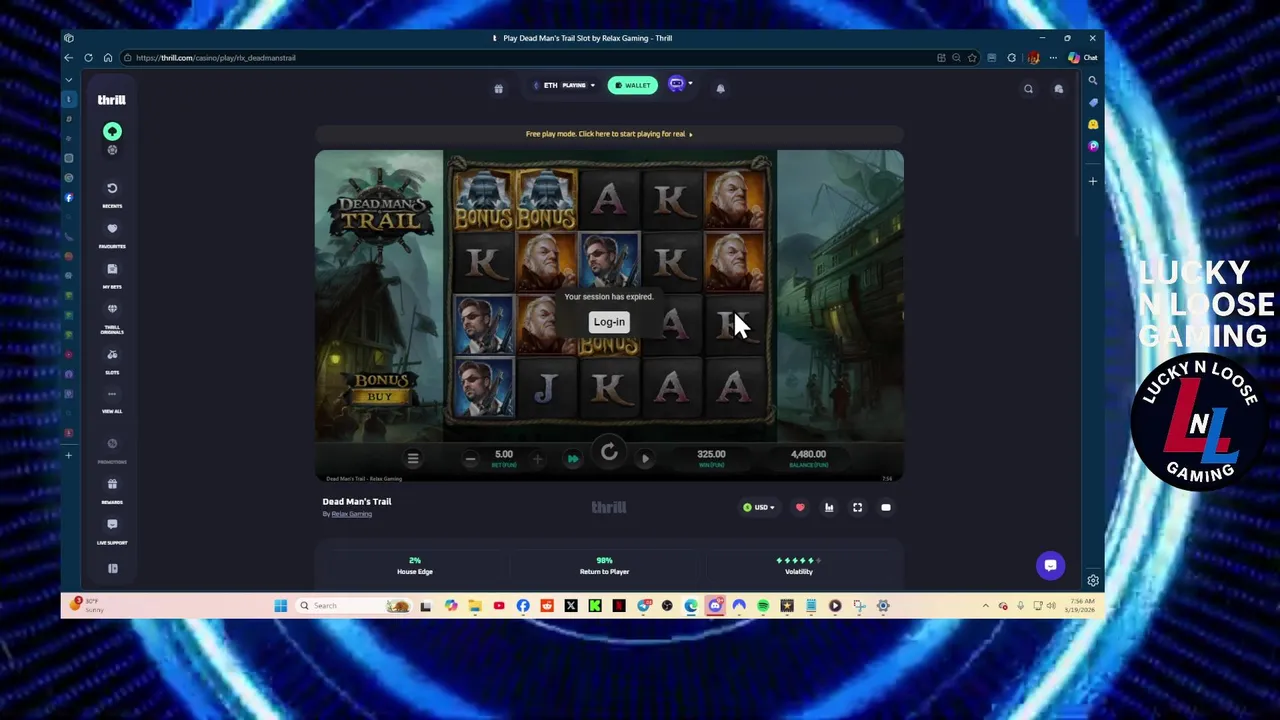This screenshot has height=720, width=1280.
Task: Select the Sports ball icon in sidebar
Action: point(112,150)
